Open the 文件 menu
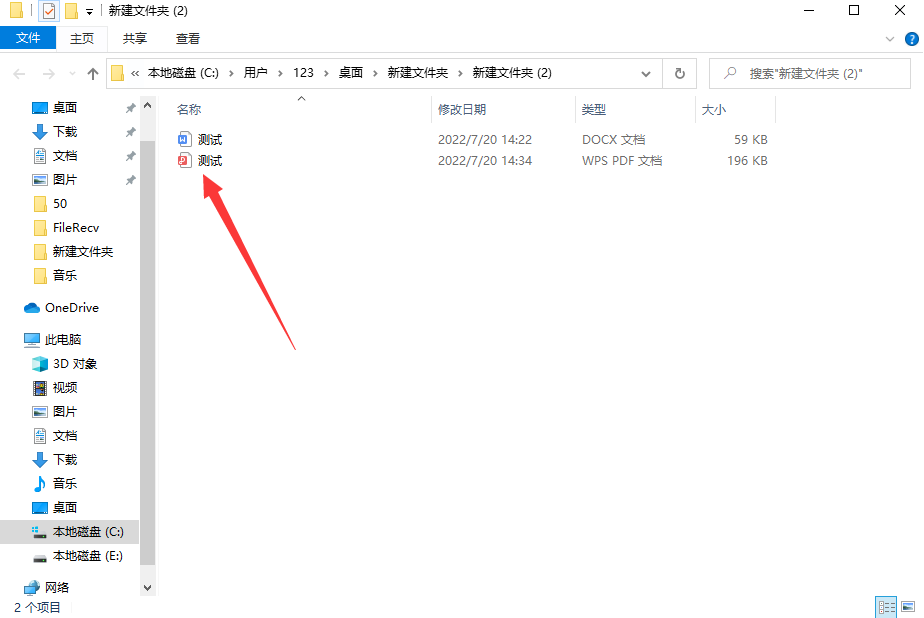The height and width of the screenshot is (618, 924). (28, 37)
